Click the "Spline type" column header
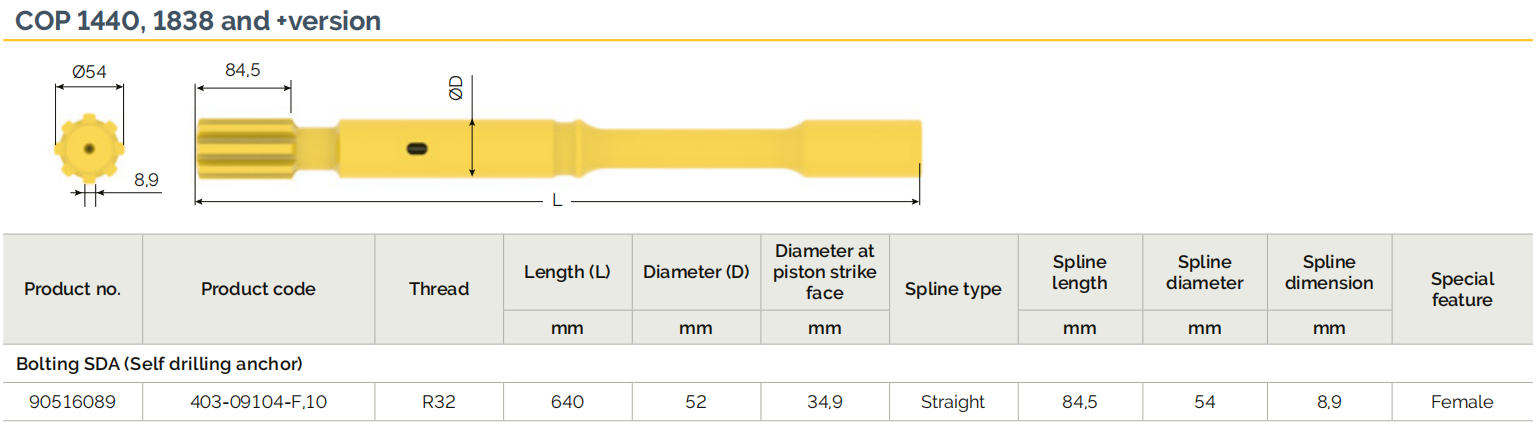 pos(952,289)
